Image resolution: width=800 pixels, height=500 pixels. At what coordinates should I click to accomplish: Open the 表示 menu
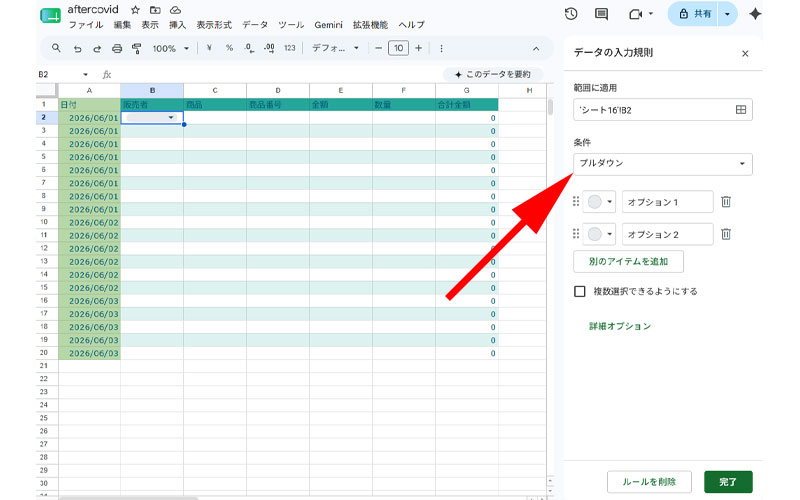[149, 24]
